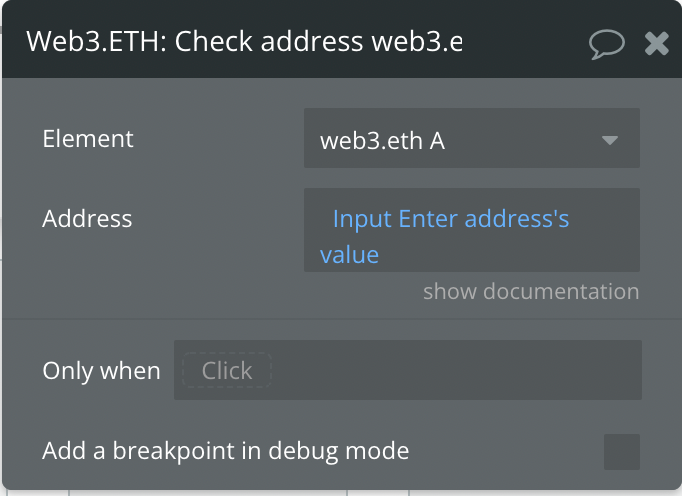This screenshot has width=682, height=496.
Task: Close the Web3.ETH action property panel
Action: tap(656, 44)
